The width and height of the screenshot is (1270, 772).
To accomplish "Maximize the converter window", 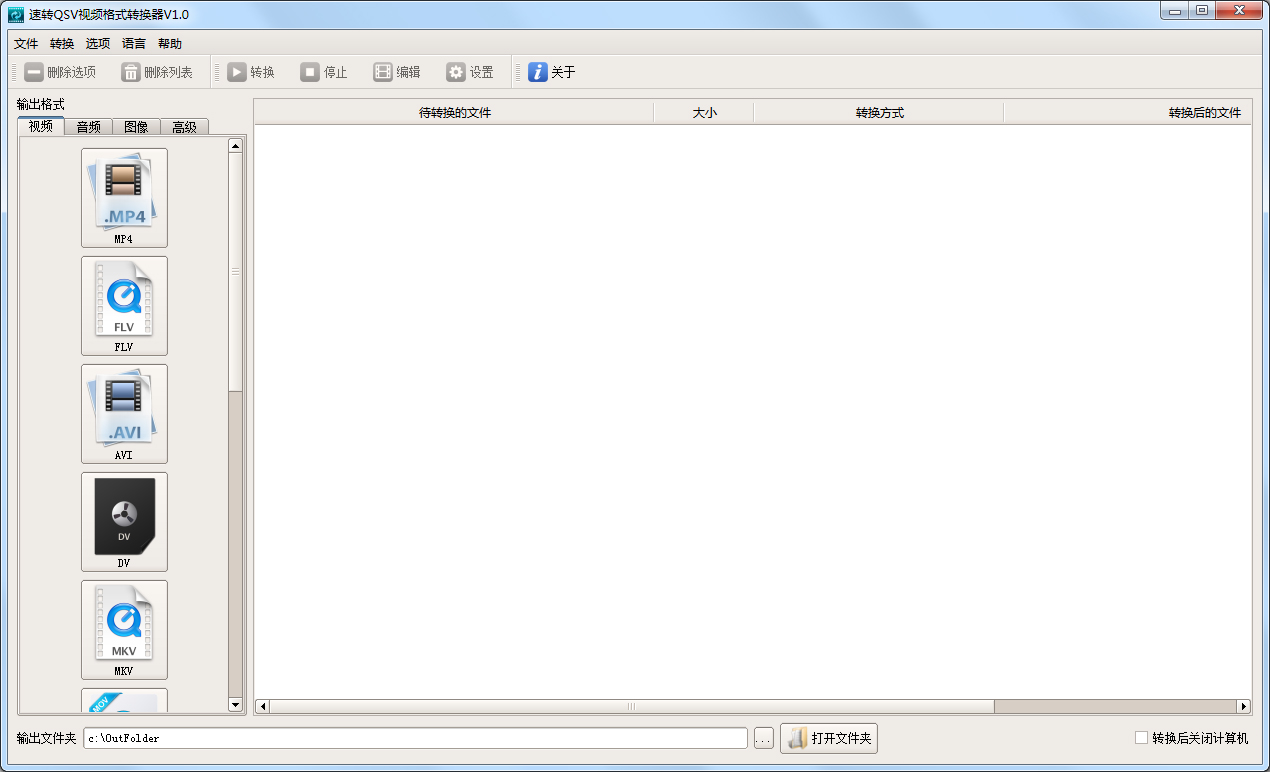I will (x=1201, y=11).
